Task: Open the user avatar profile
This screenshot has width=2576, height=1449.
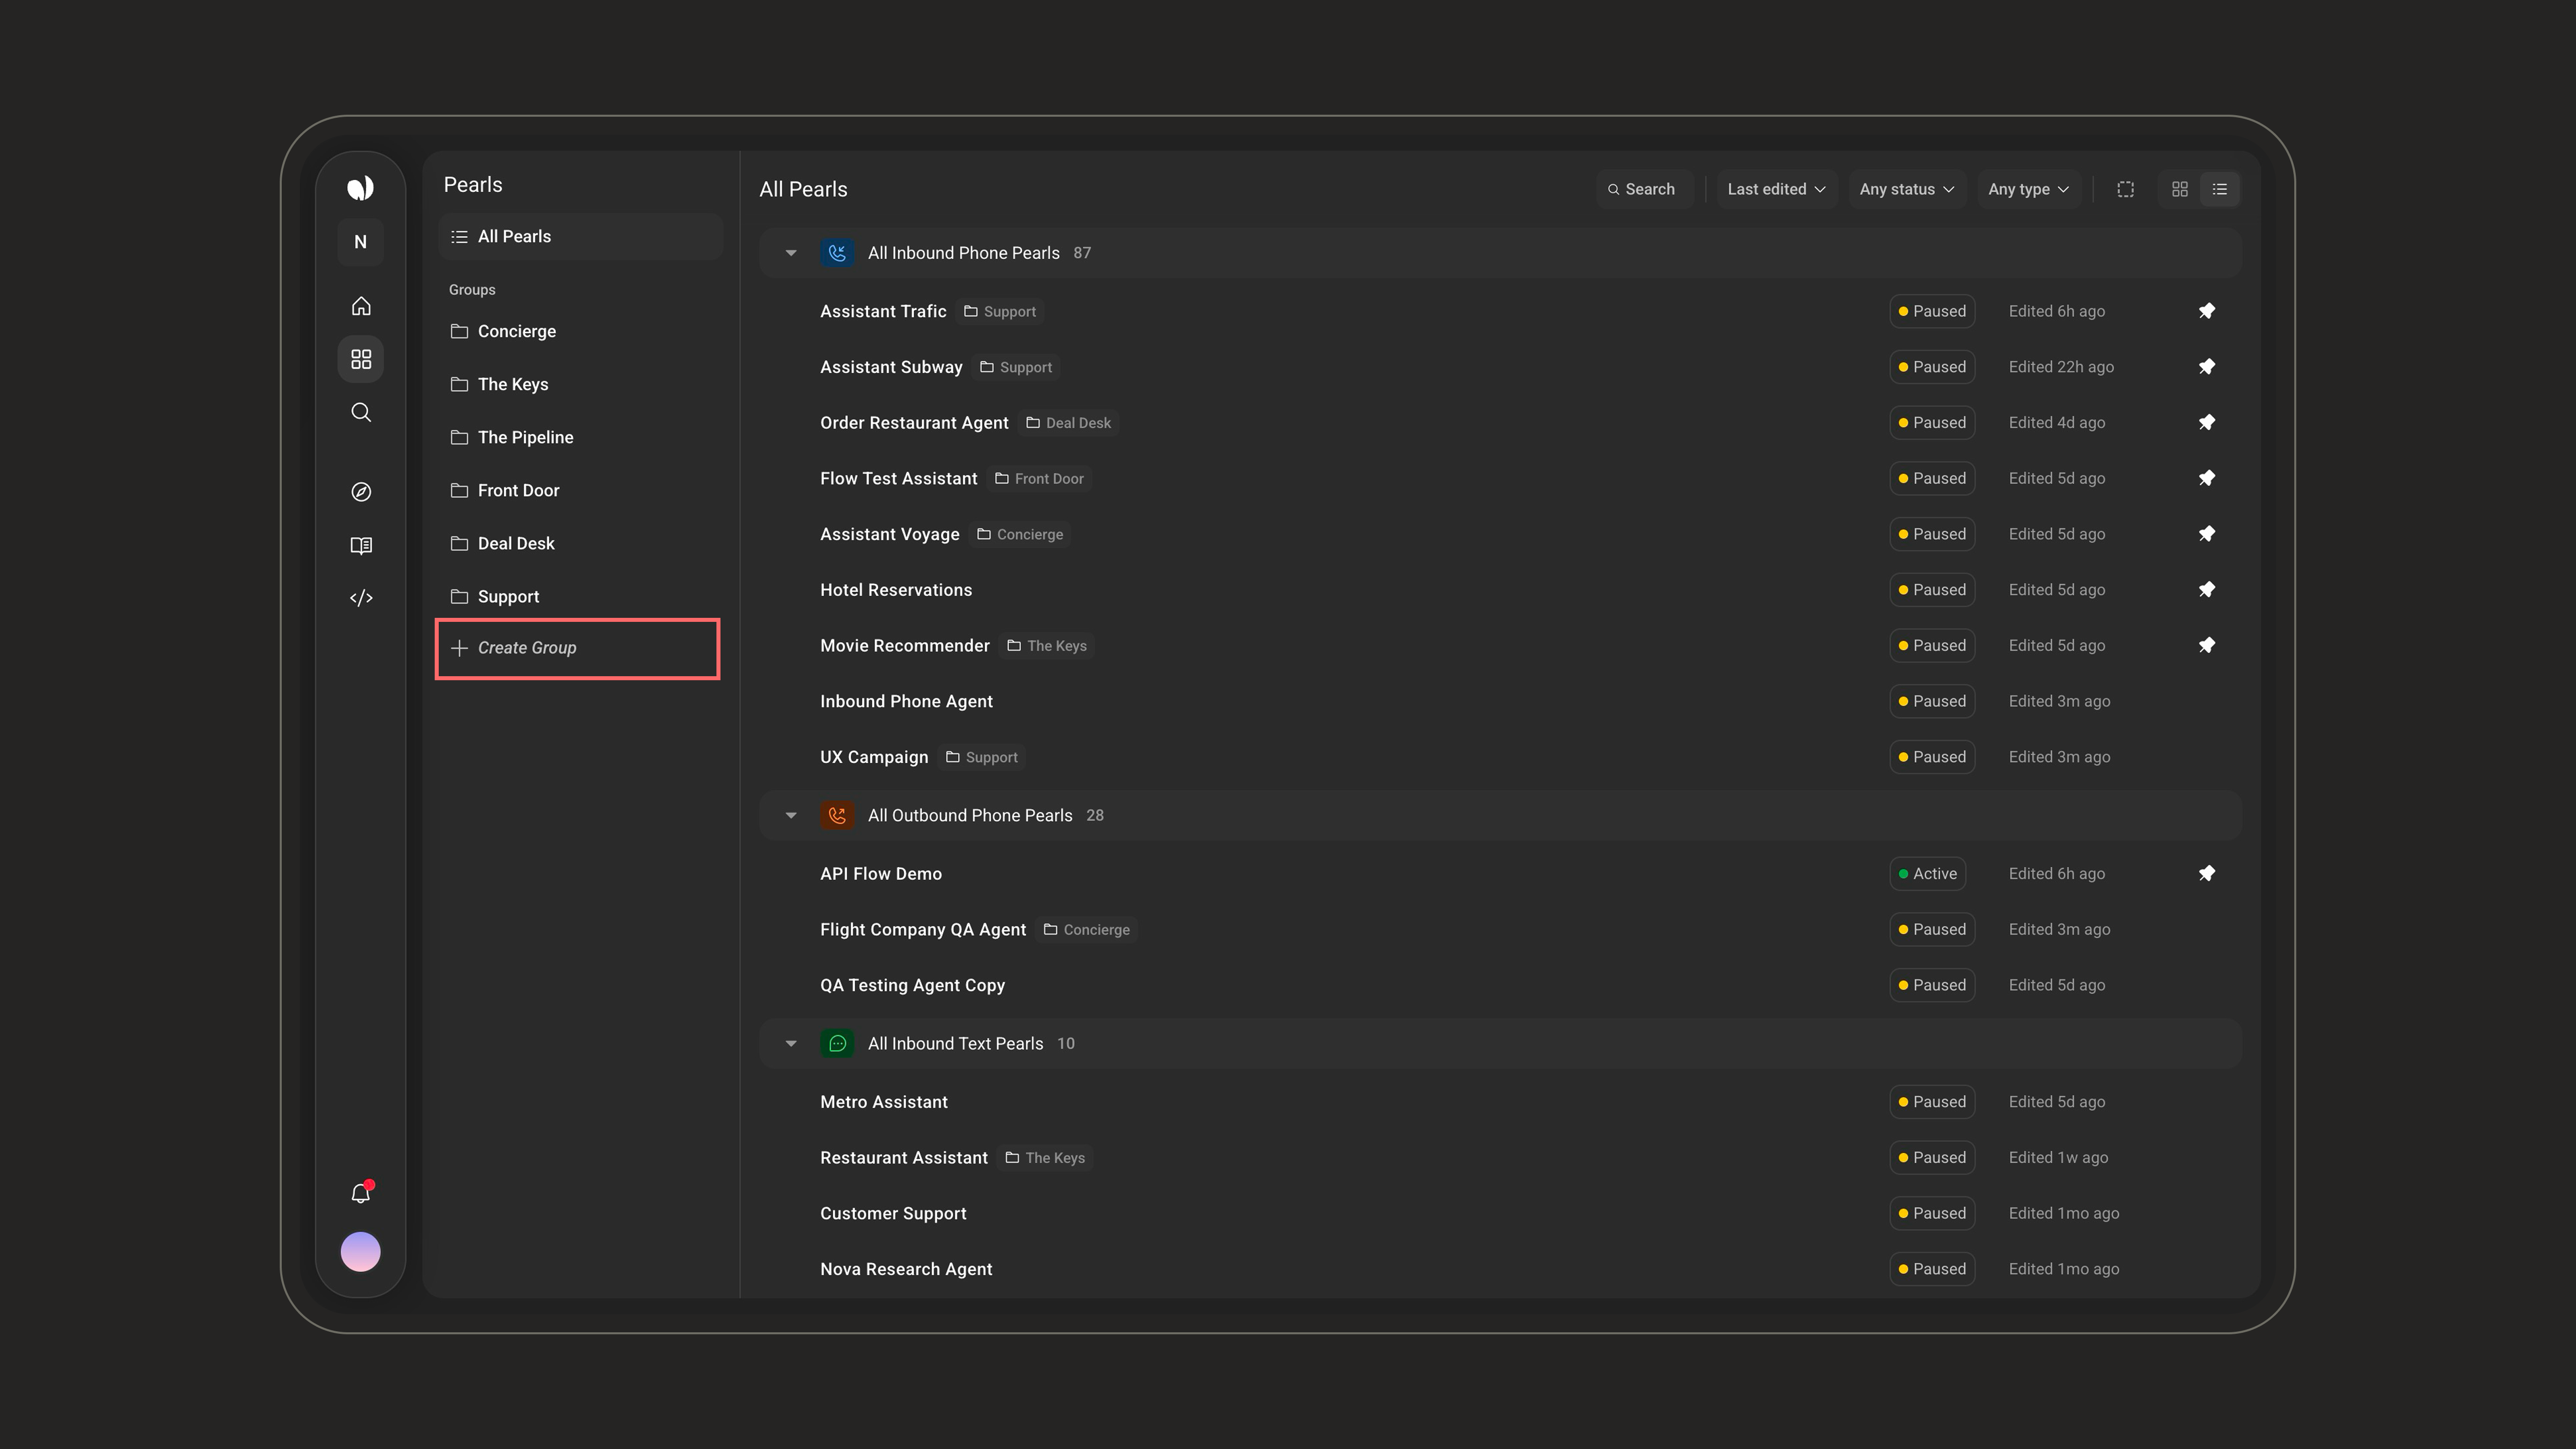Action: point(361,1252)
